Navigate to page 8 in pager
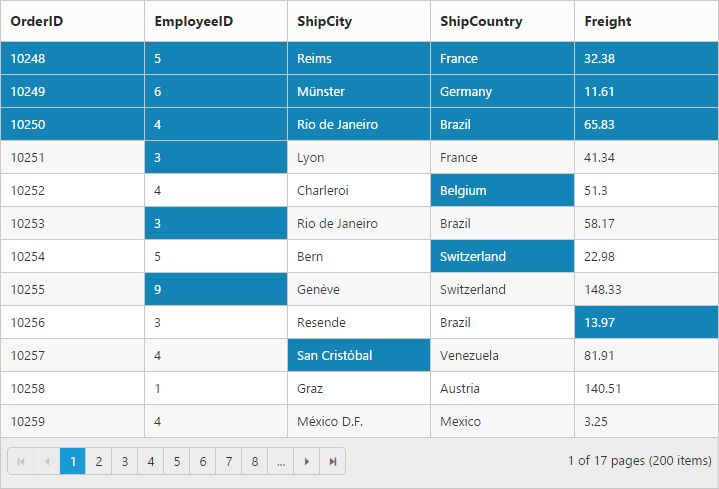Screen dimensions: 719x489 click(255, 461)
